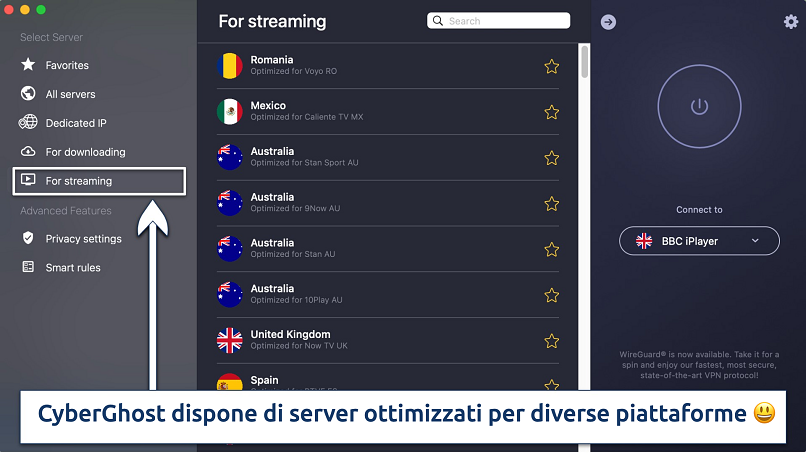This screenshot has height=453, width=806.
Task: Open For downloading servers
Action: pos(85,152)
